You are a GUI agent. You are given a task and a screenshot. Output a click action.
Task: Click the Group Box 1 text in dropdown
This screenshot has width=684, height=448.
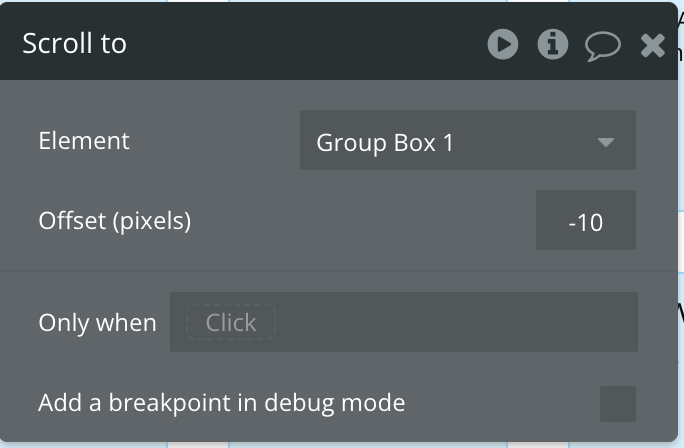pos(385,142)
